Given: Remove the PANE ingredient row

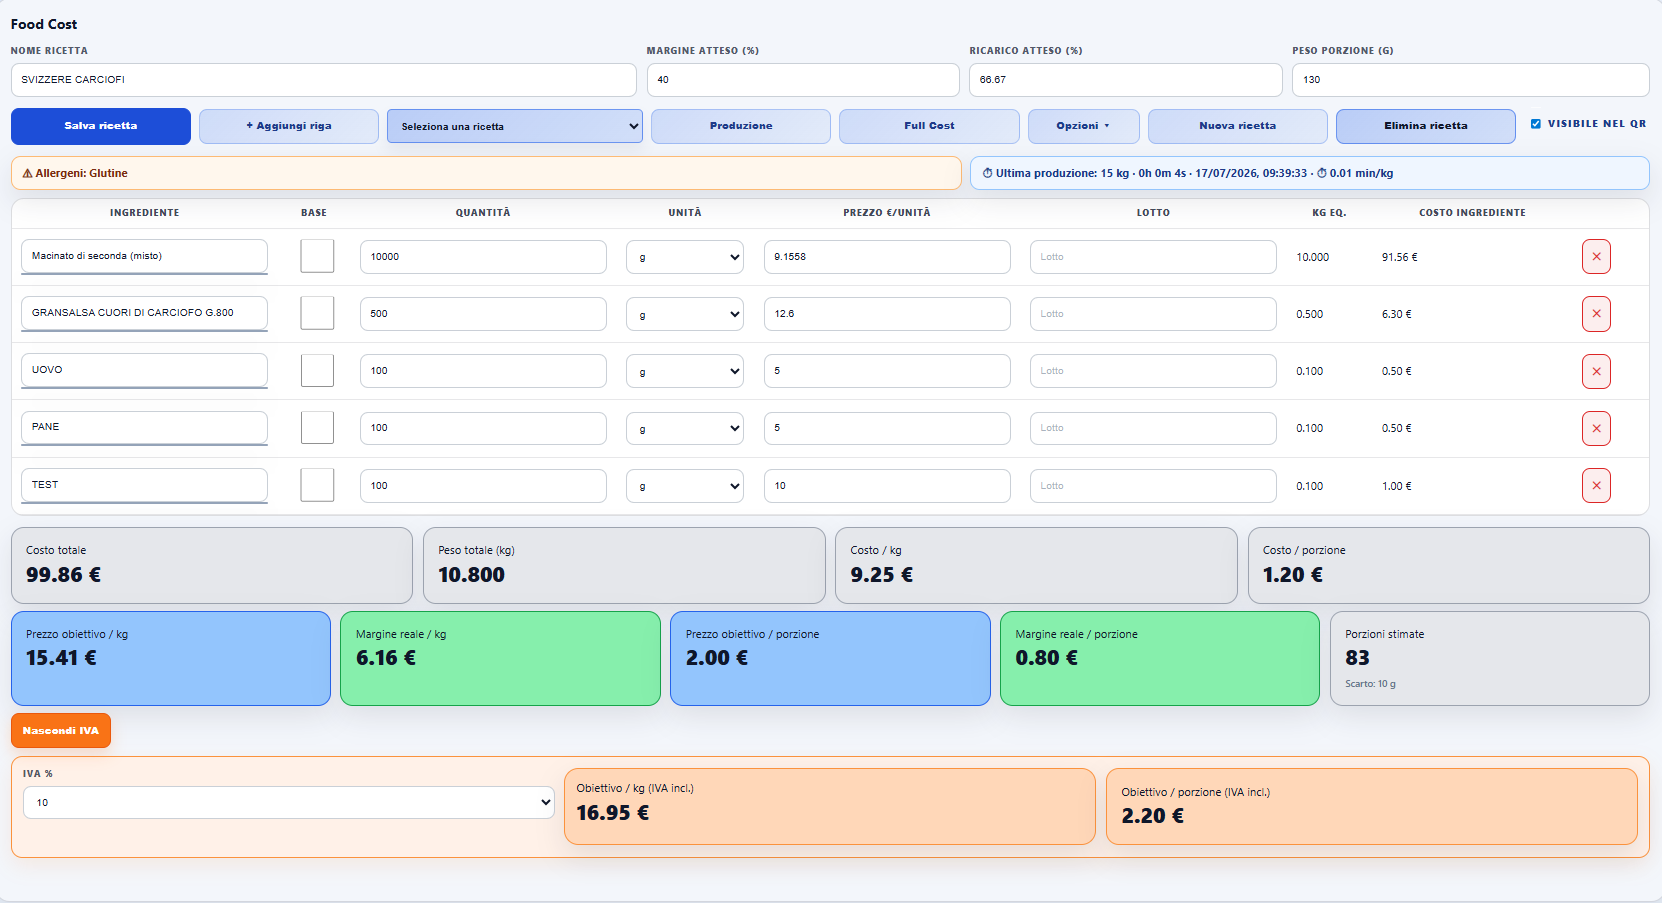Looking at the screenshot, I should (1596, 428).
